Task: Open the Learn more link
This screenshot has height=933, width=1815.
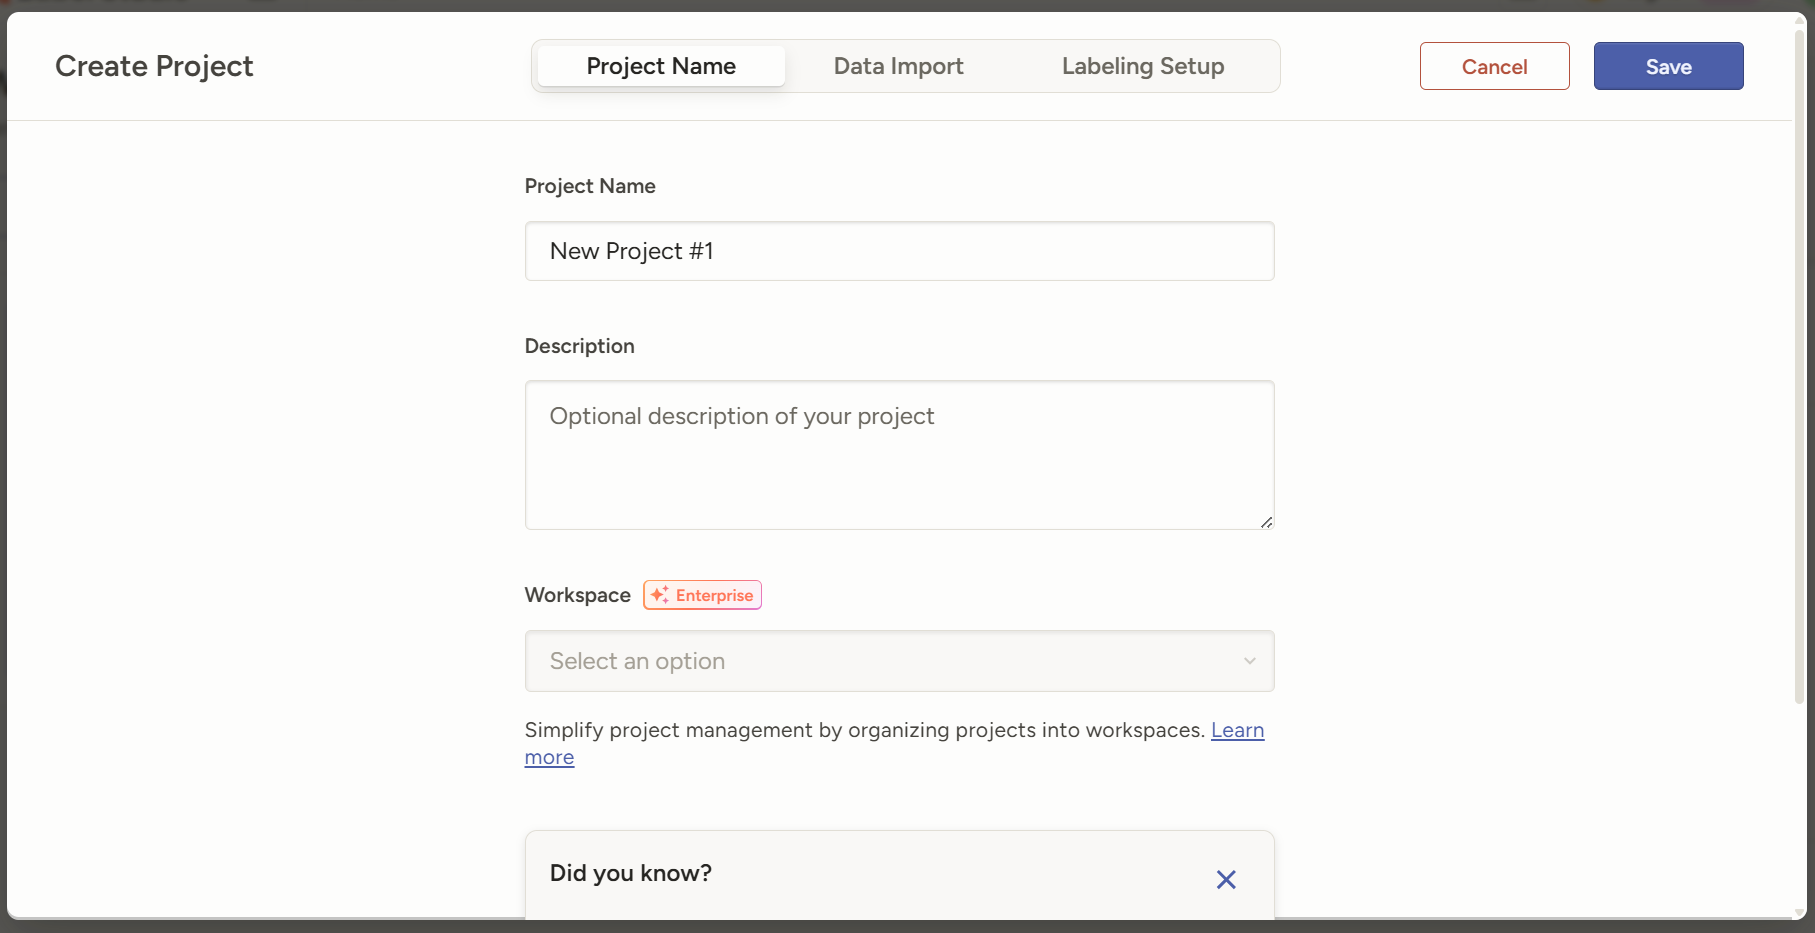Action: (1238, 730)
